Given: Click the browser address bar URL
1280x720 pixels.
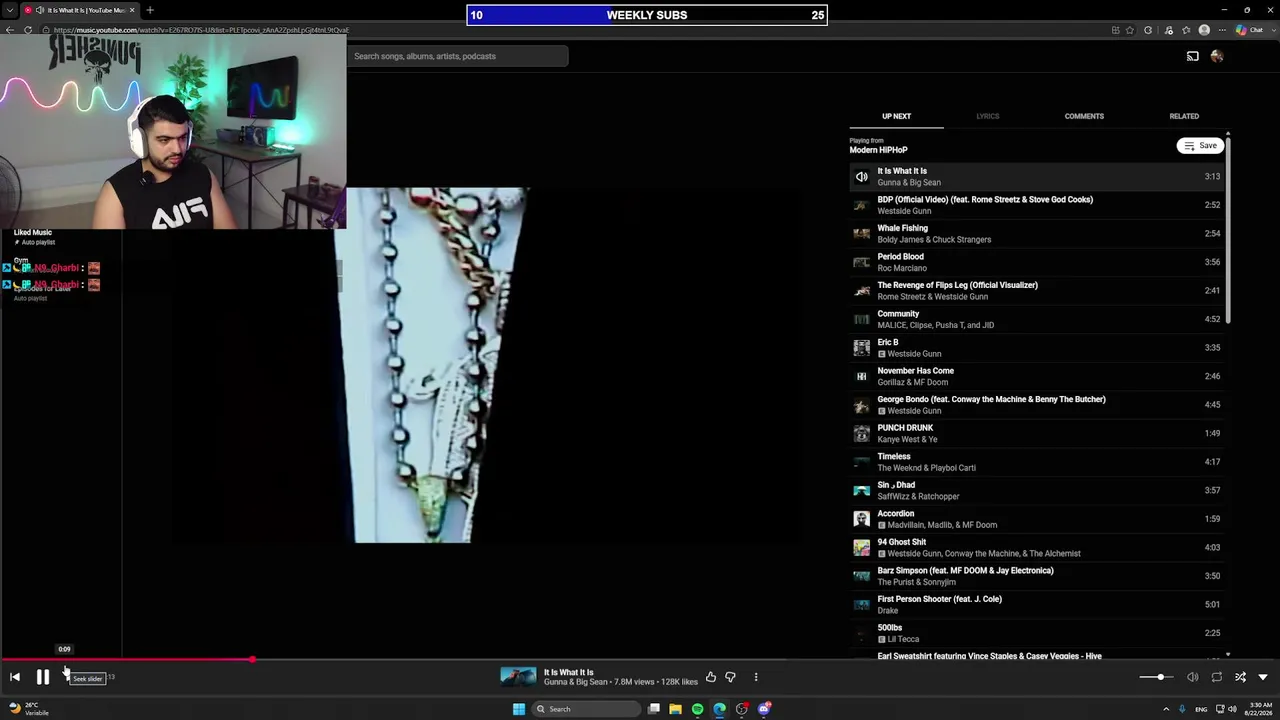Looking at the screenshot, I should pyautogui.click(x=200, y=30).
